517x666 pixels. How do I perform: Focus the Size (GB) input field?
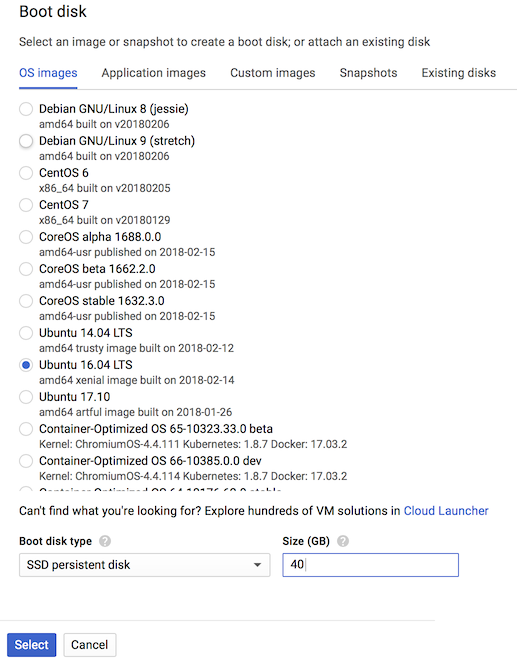click(370, 565)
